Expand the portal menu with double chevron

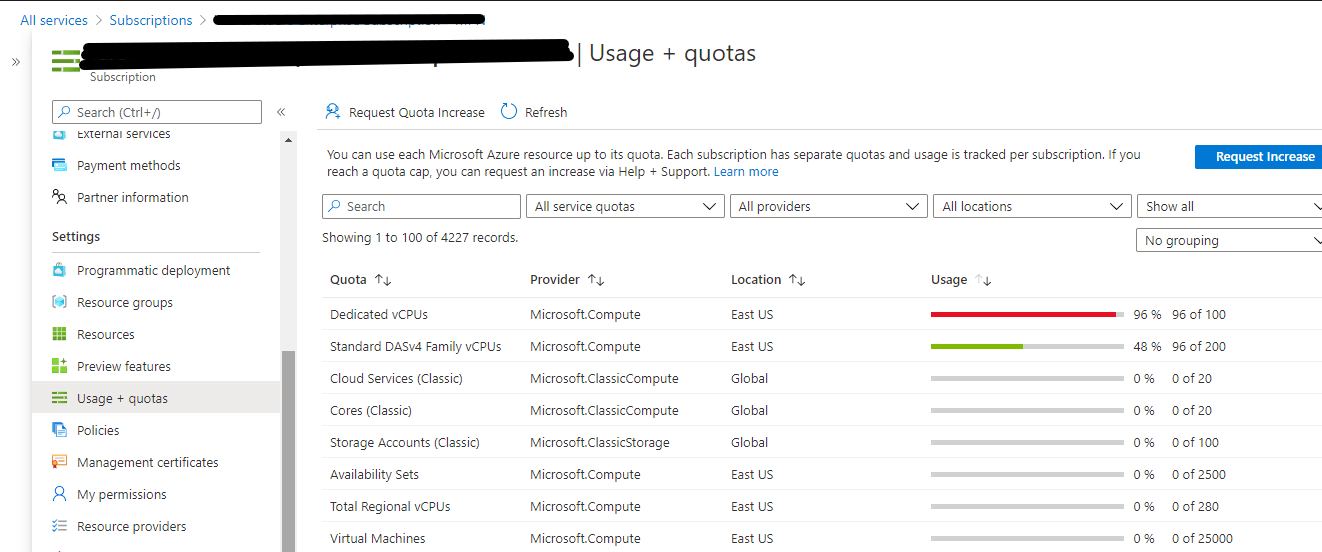click(x=15, y=62)
